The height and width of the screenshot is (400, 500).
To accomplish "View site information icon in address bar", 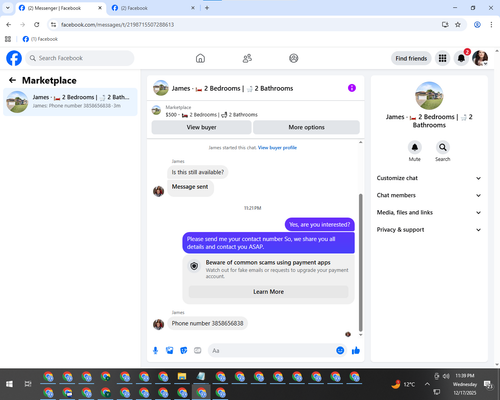I will (53, 25).
